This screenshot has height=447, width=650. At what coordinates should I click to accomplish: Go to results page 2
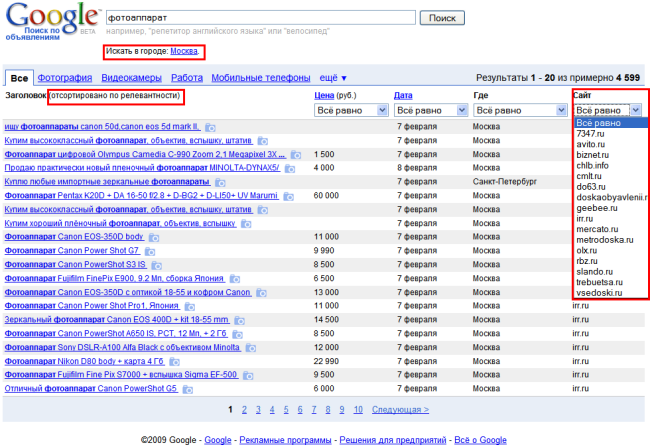pyautogui.click(x=244, y=410)
